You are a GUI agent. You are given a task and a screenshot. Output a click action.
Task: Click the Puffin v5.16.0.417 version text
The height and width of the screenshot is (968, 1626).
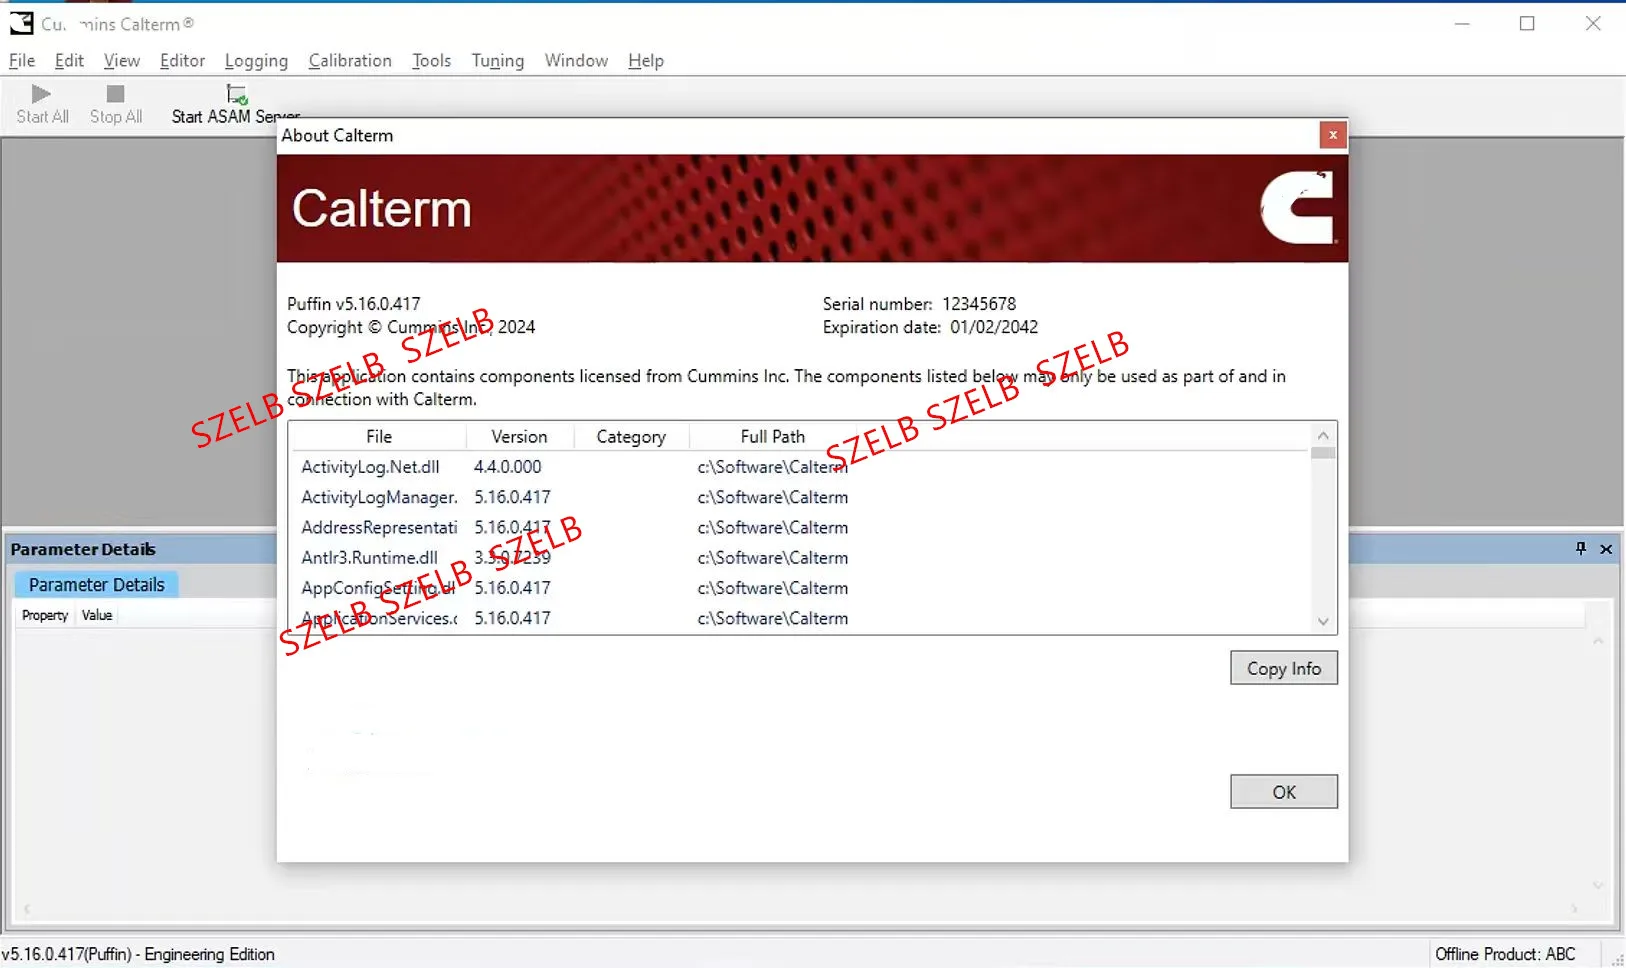point(353,304)
